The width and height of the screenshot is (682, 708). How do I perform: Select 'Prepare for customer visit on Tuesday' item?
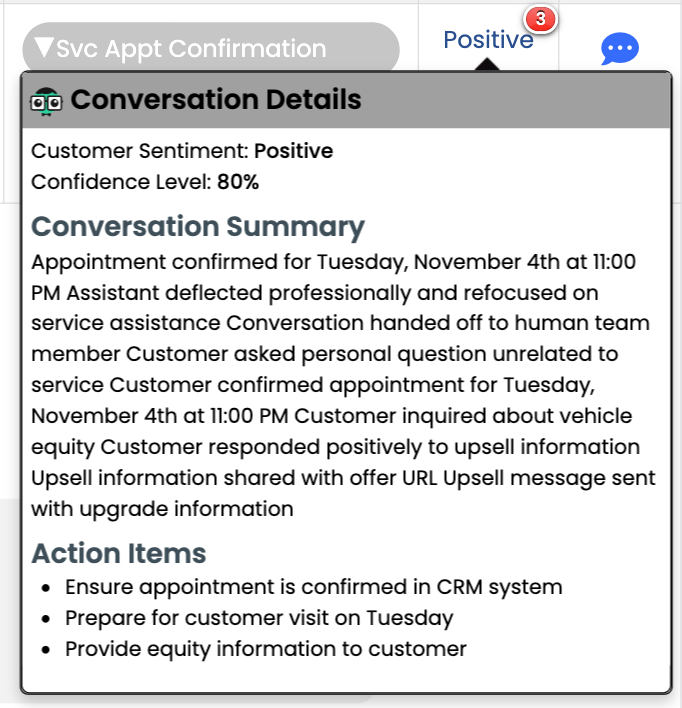(x=259, y=618)
